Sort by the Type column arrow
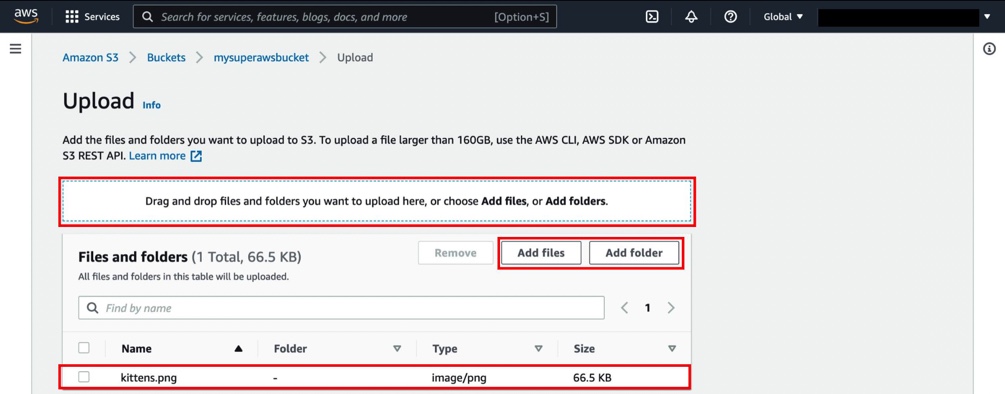 point(538,349)
